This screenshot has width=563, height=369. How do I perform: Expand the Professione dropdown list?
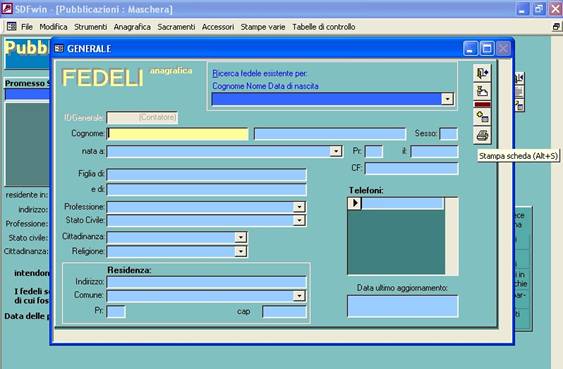click(x=299, y=207)
